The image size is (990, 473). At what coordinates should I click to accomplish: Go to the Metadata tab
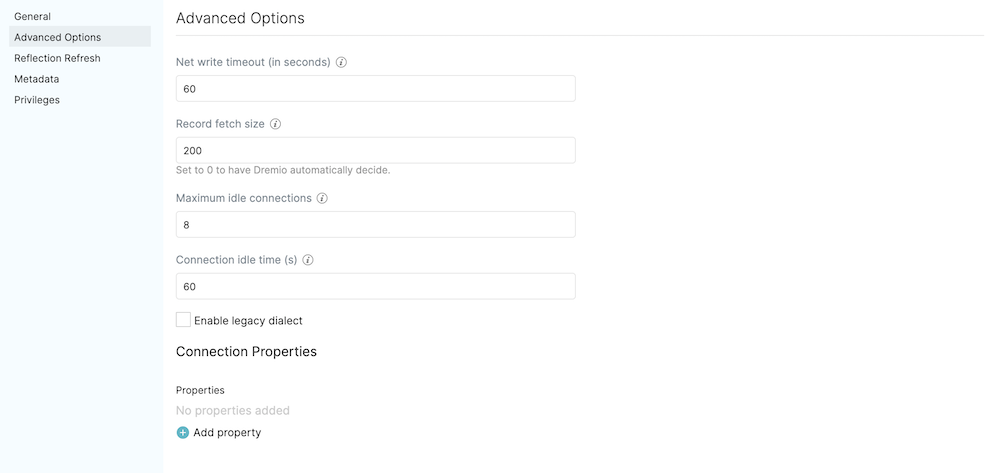36,79
